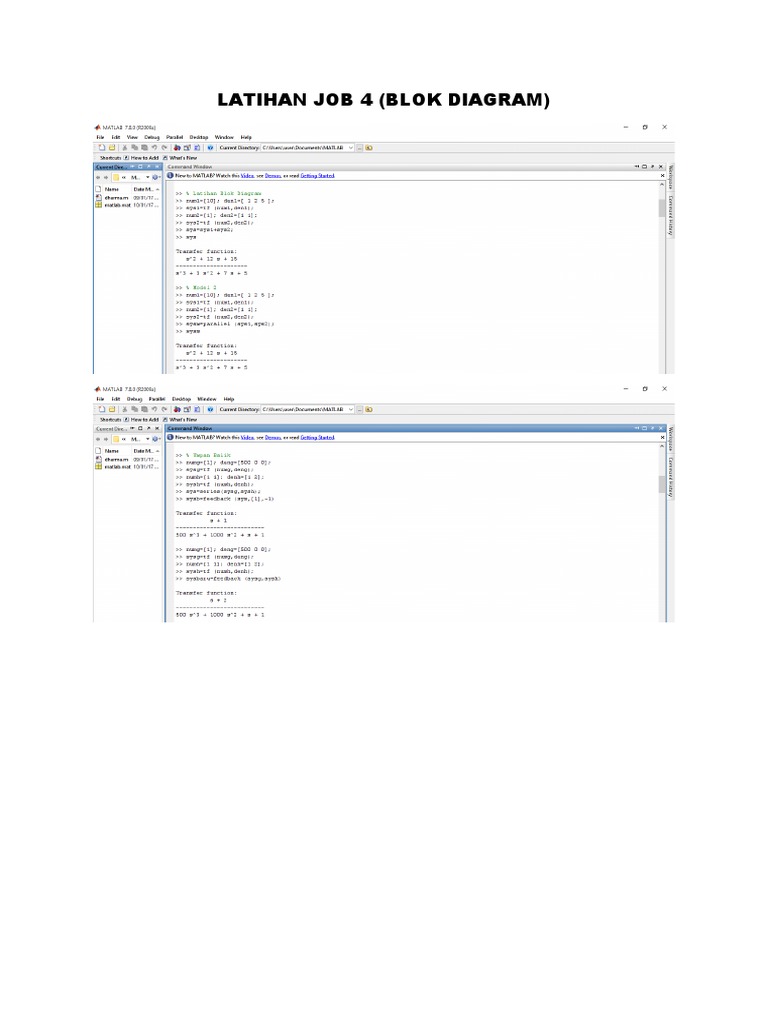Image resolution: width=768 pixels, height=1024 pixels.
Task: Click Paste icon in Latihan Blok Diagram MATLAB window
Action: [x=144, y=148]
